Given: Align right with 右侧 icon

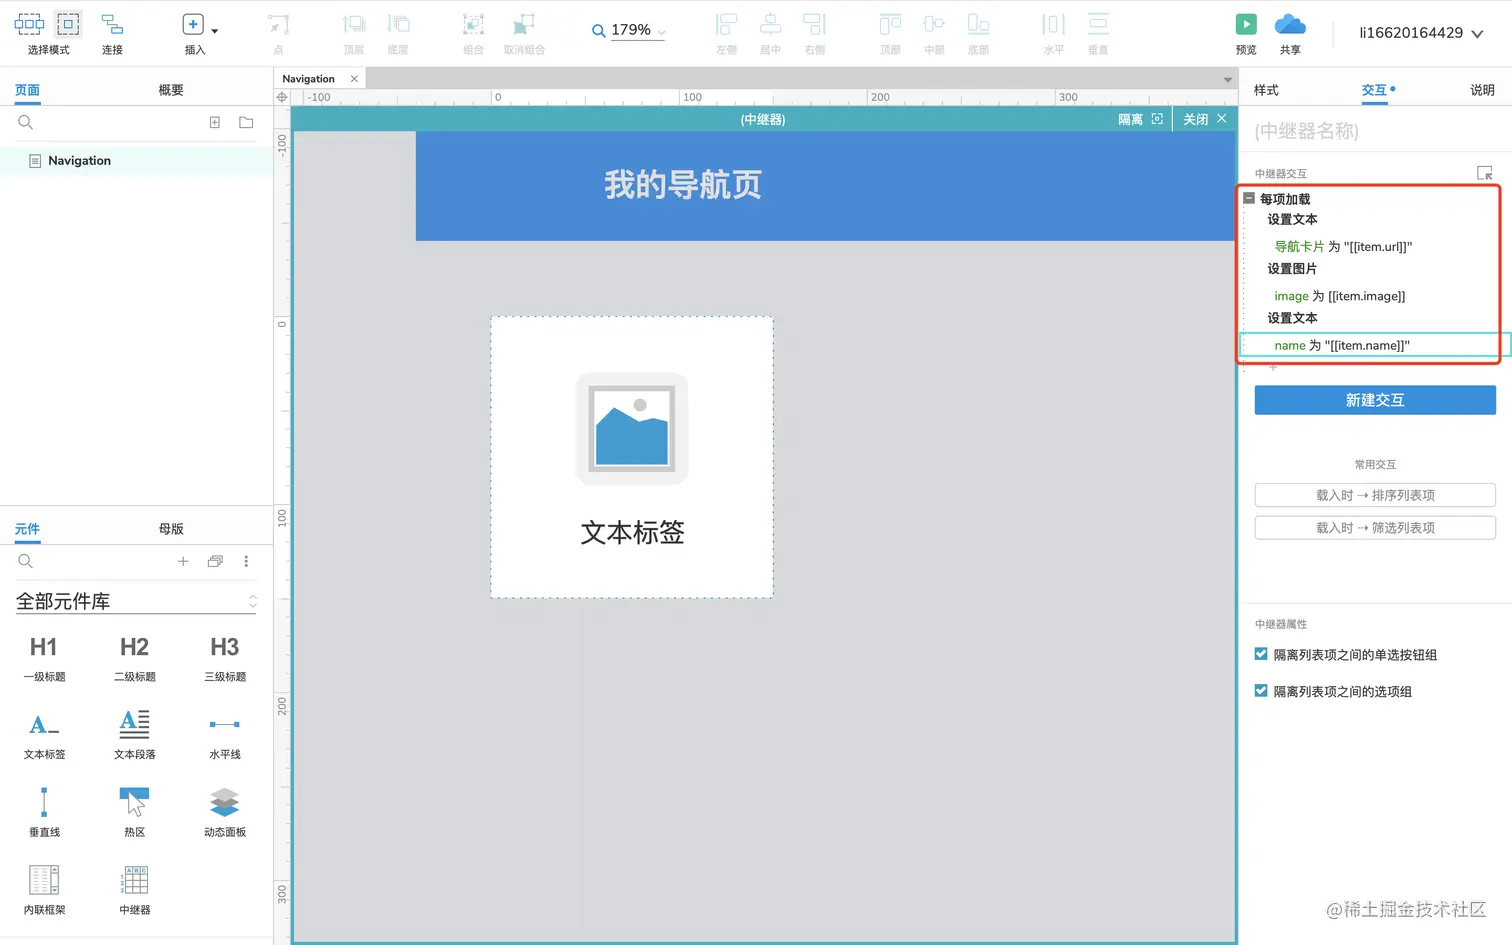Looking at the screenshot, I should pyautogui.click(x=814, y=24).
